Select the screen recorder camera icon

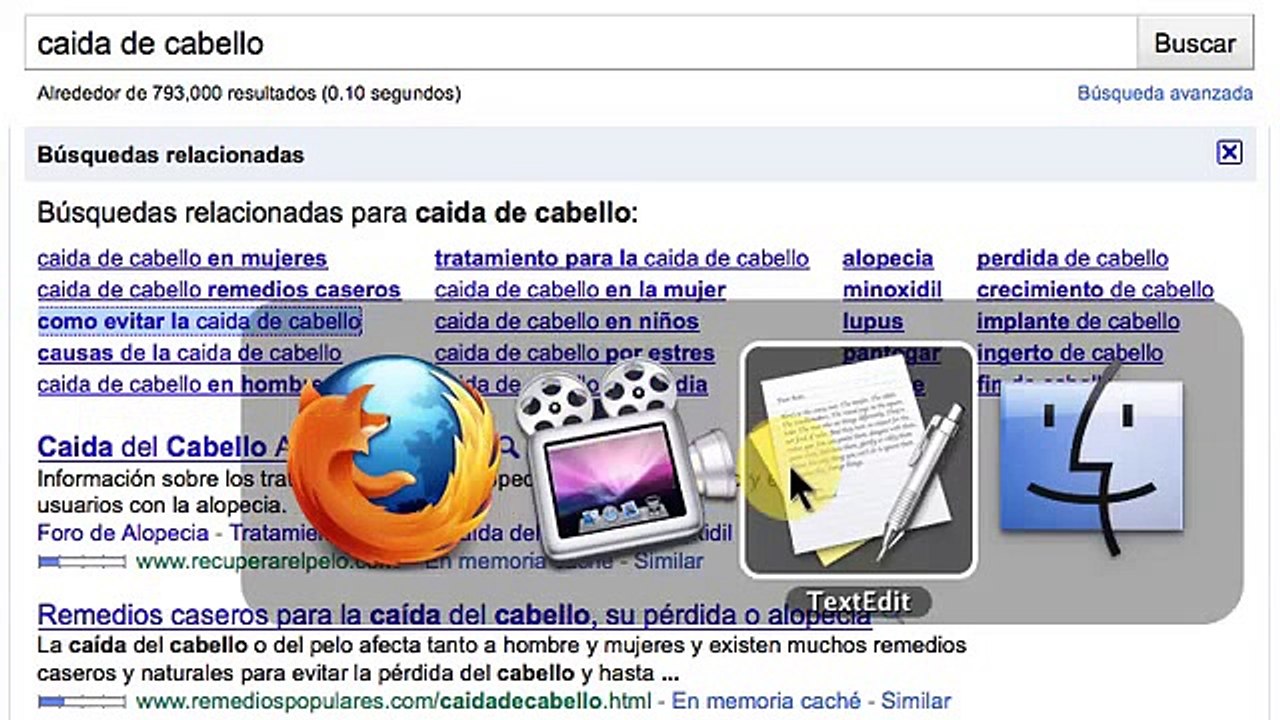click(x=625, y=460)
